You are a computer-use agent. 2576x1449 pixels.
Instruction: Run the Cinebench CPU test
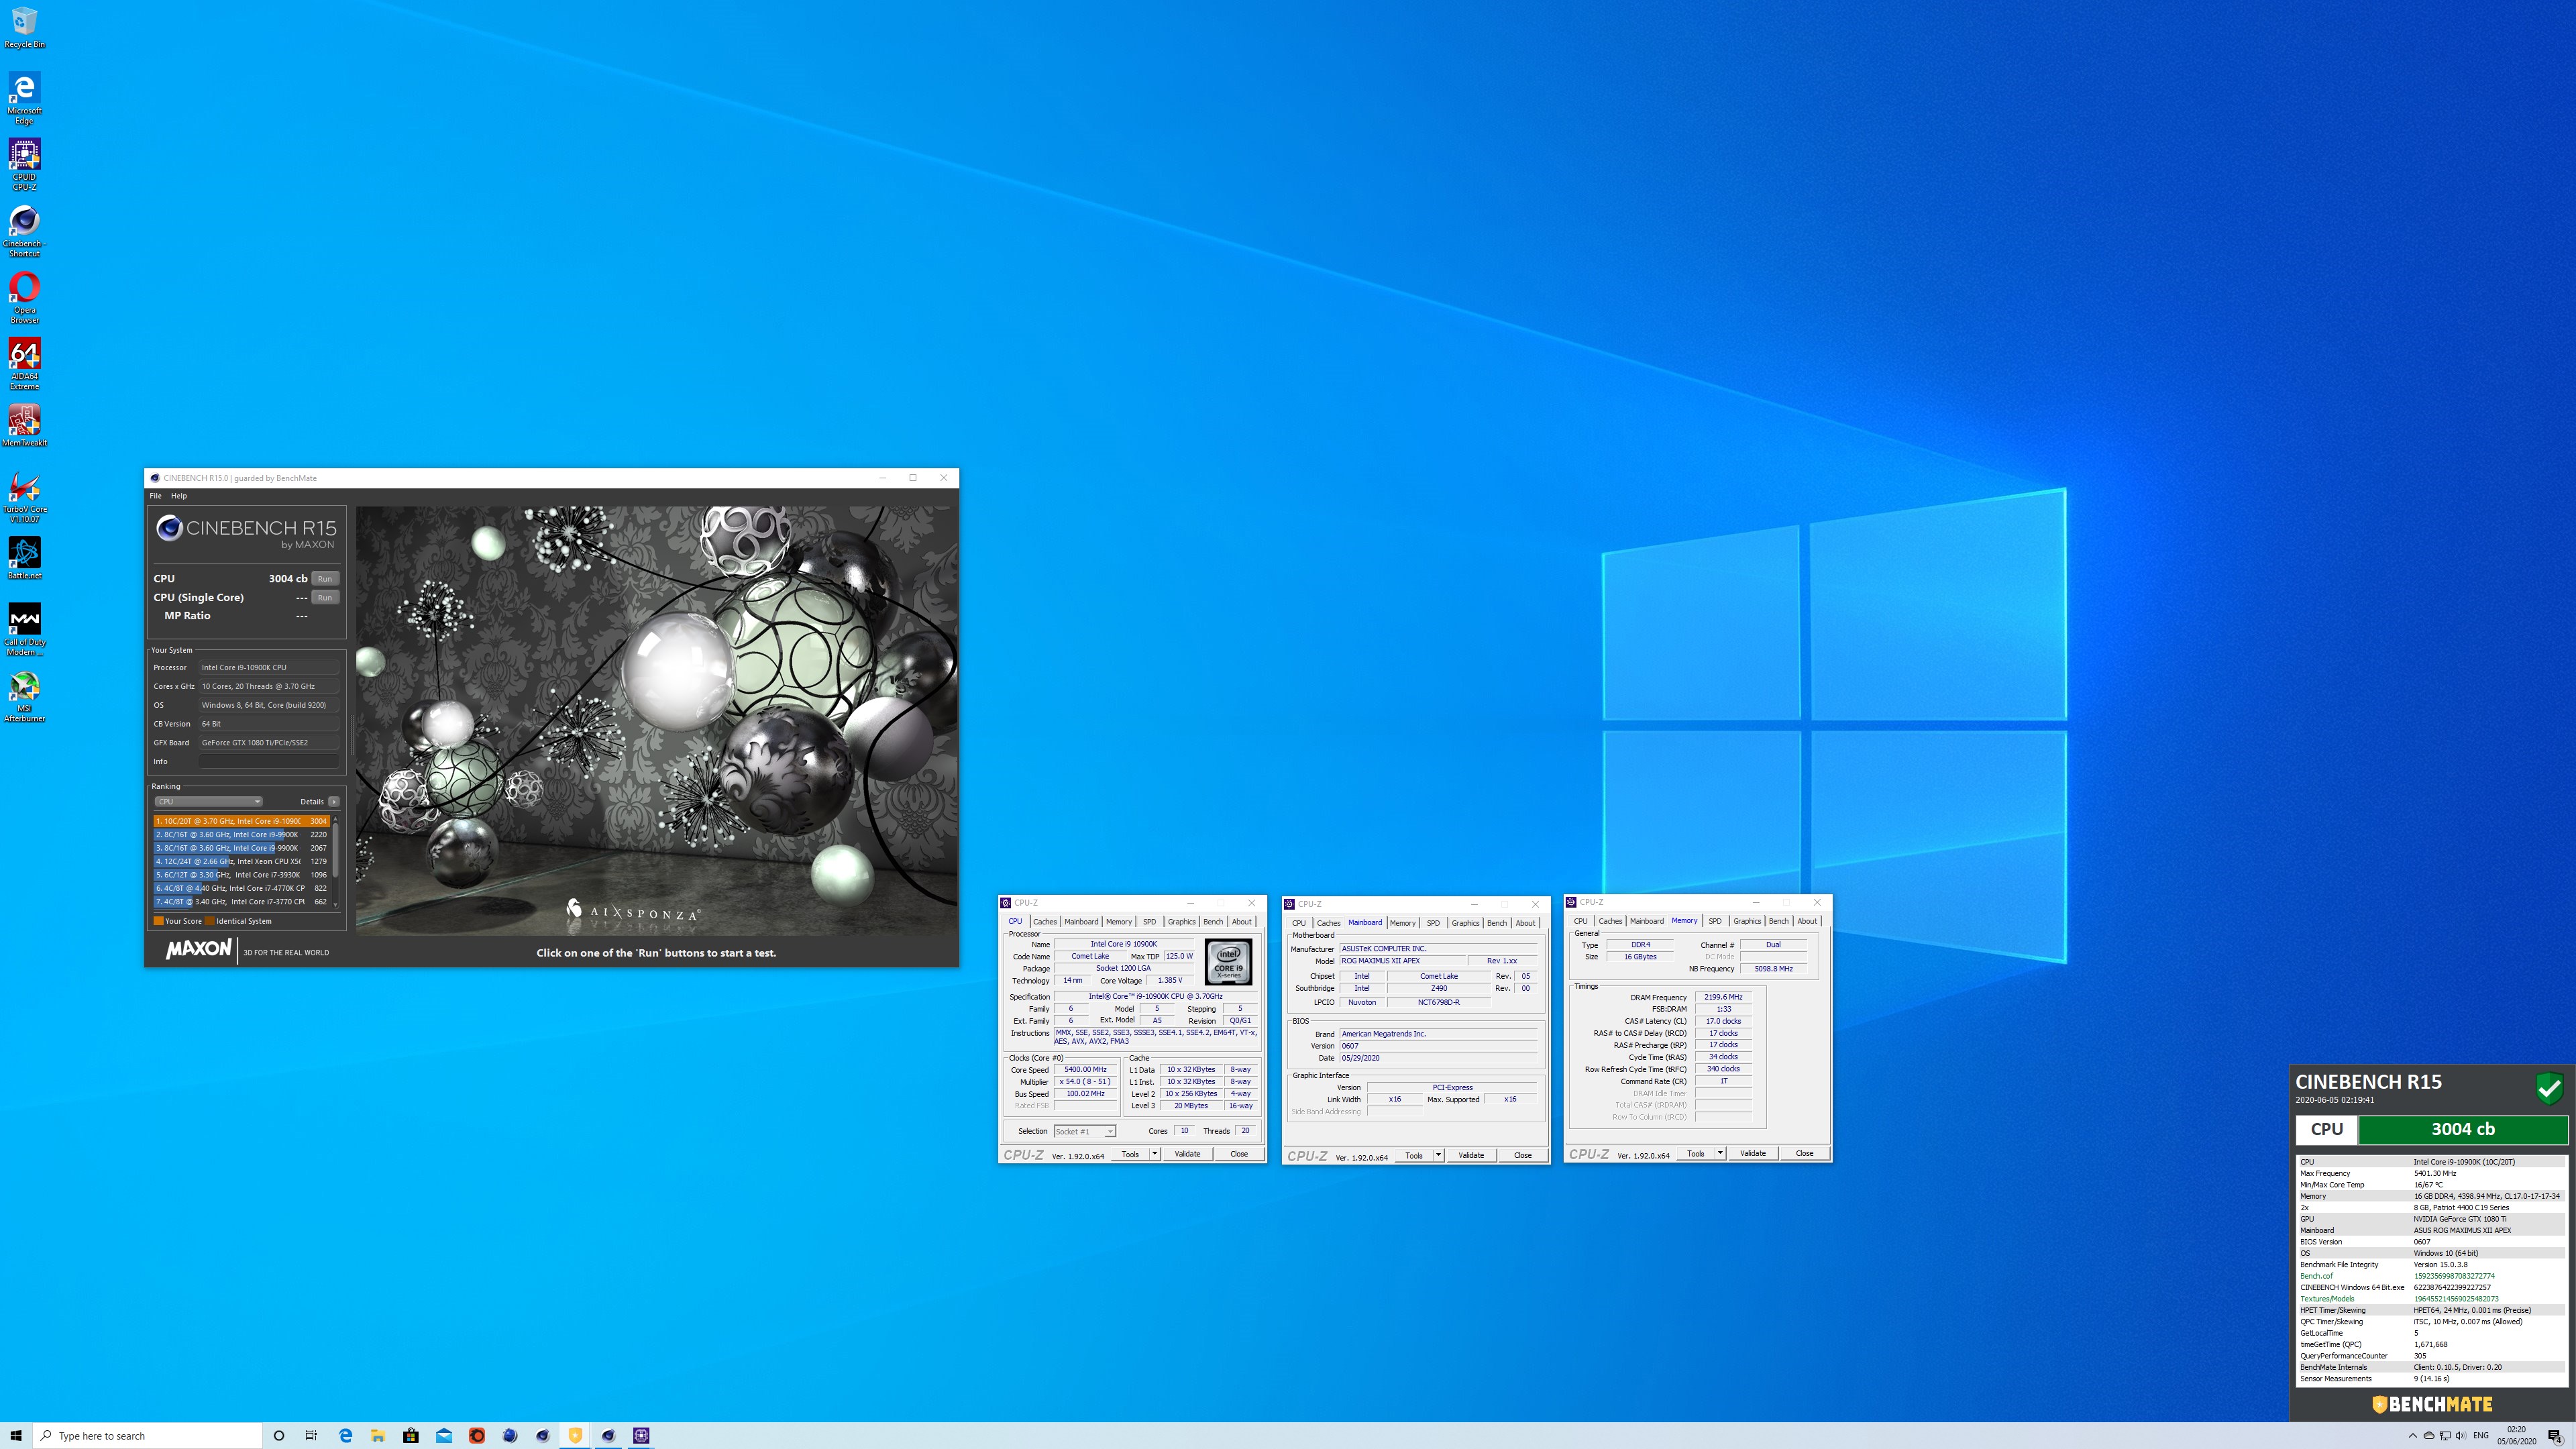(325, 578)
